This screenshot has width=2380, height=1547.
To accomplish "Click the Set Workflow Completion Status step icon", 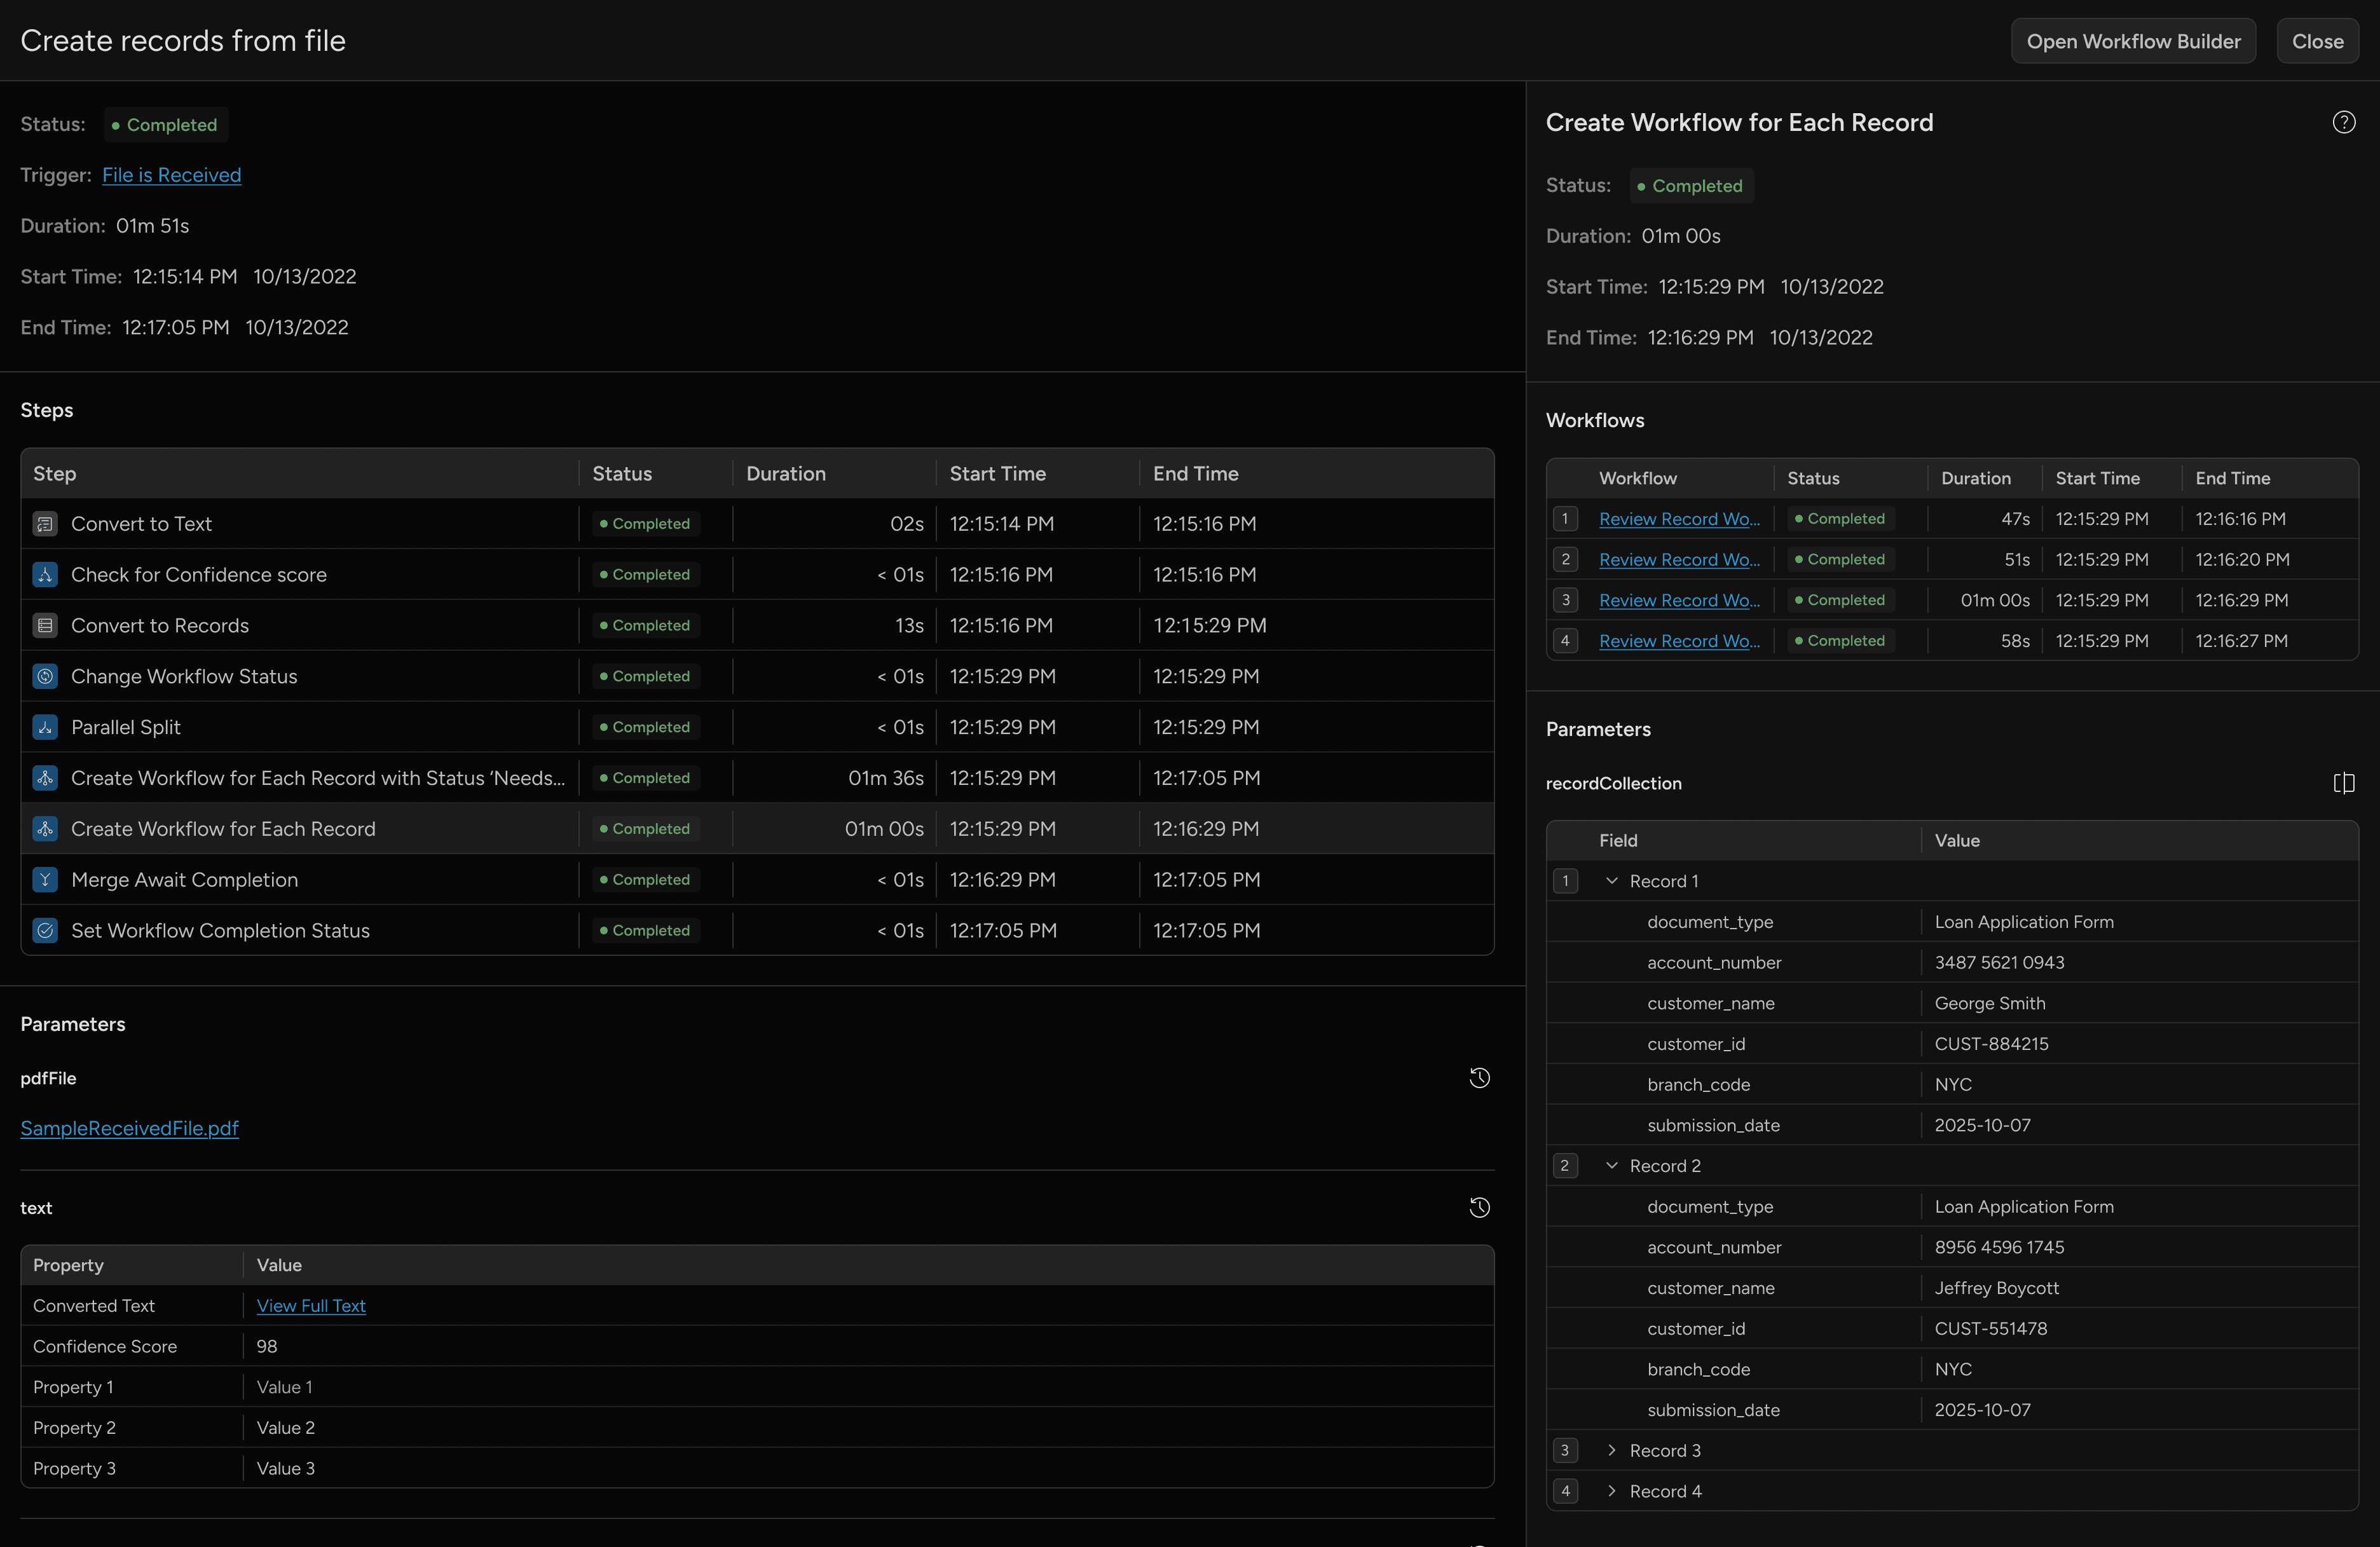I will (x=45, y=930).
